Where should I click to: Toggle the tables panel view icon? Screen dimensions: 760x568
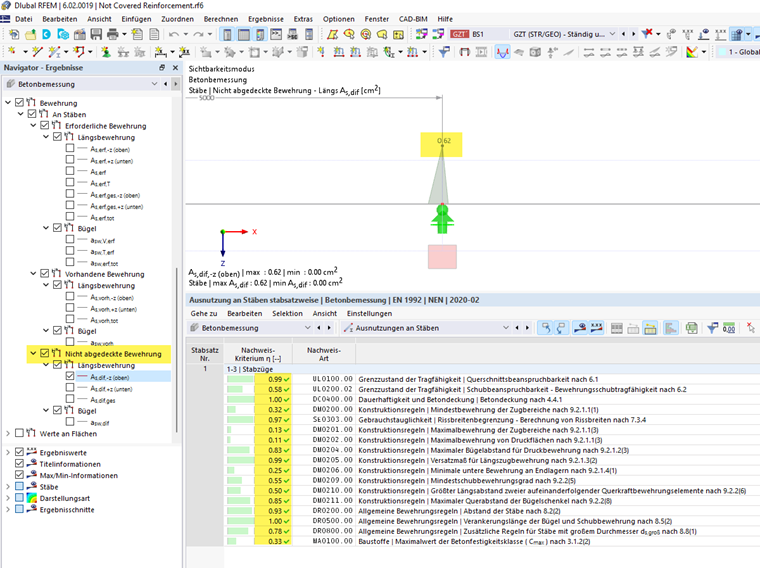click(244, 34)
